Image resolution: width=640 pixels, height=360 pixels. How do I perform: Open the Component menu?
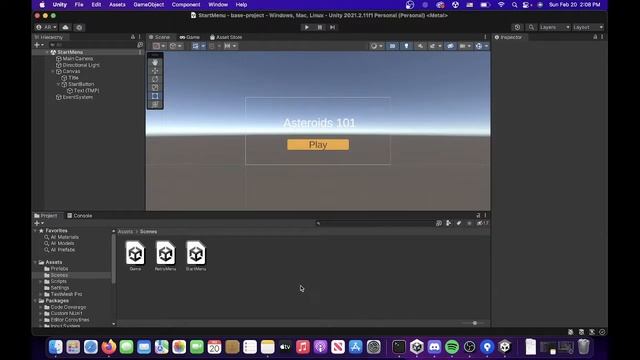coord(186,4)
